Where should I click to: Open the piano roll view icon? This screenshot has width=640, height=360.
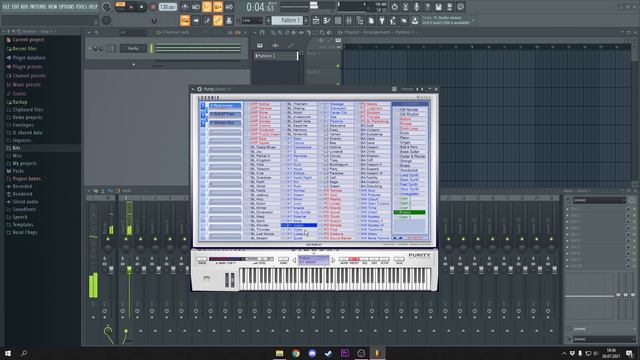point(327,20)
